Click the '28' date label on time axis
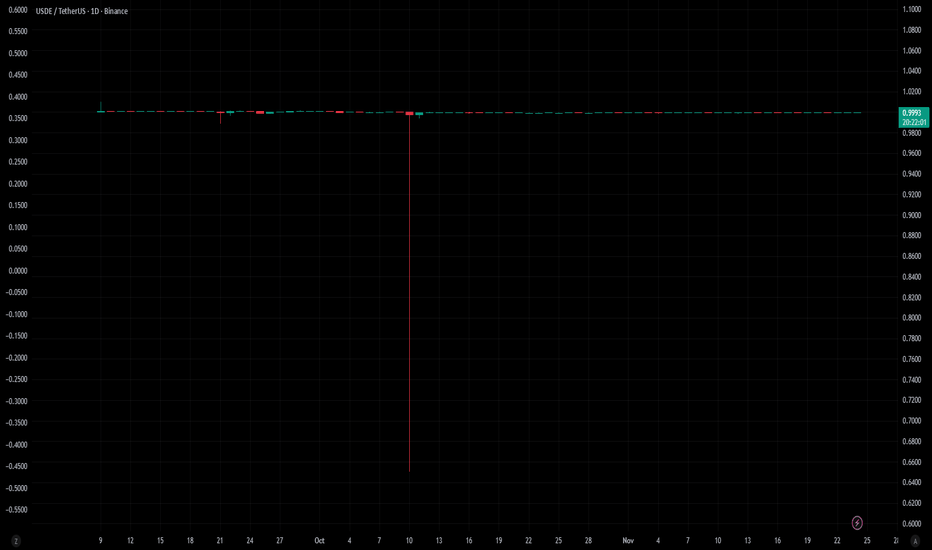The height and width of the screenshot is (550, 932). point(588,540)
